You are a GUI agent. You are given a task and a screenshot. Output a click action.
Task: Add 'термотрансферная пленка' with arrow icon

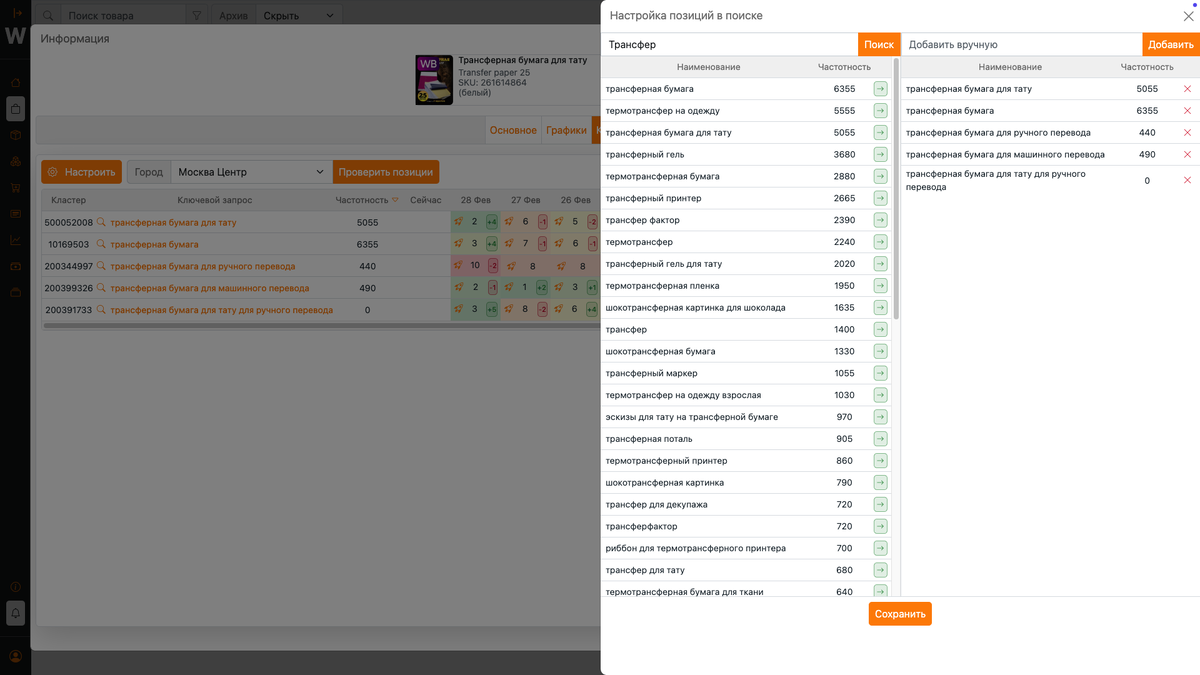(880, 286)
